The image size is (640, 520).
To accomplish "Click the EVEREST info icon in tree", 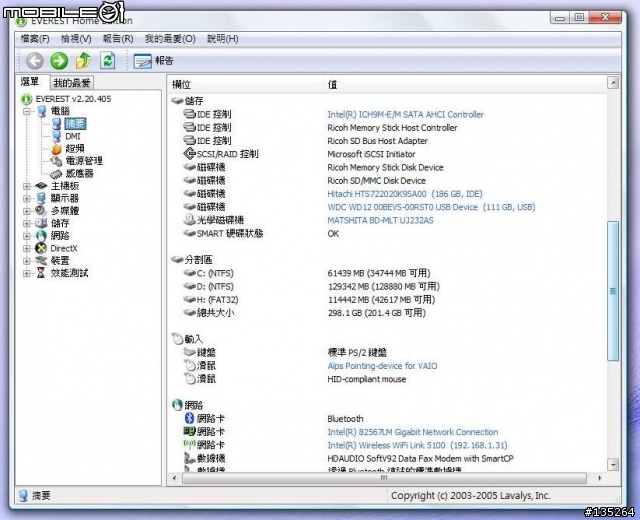I will point(27,99).
